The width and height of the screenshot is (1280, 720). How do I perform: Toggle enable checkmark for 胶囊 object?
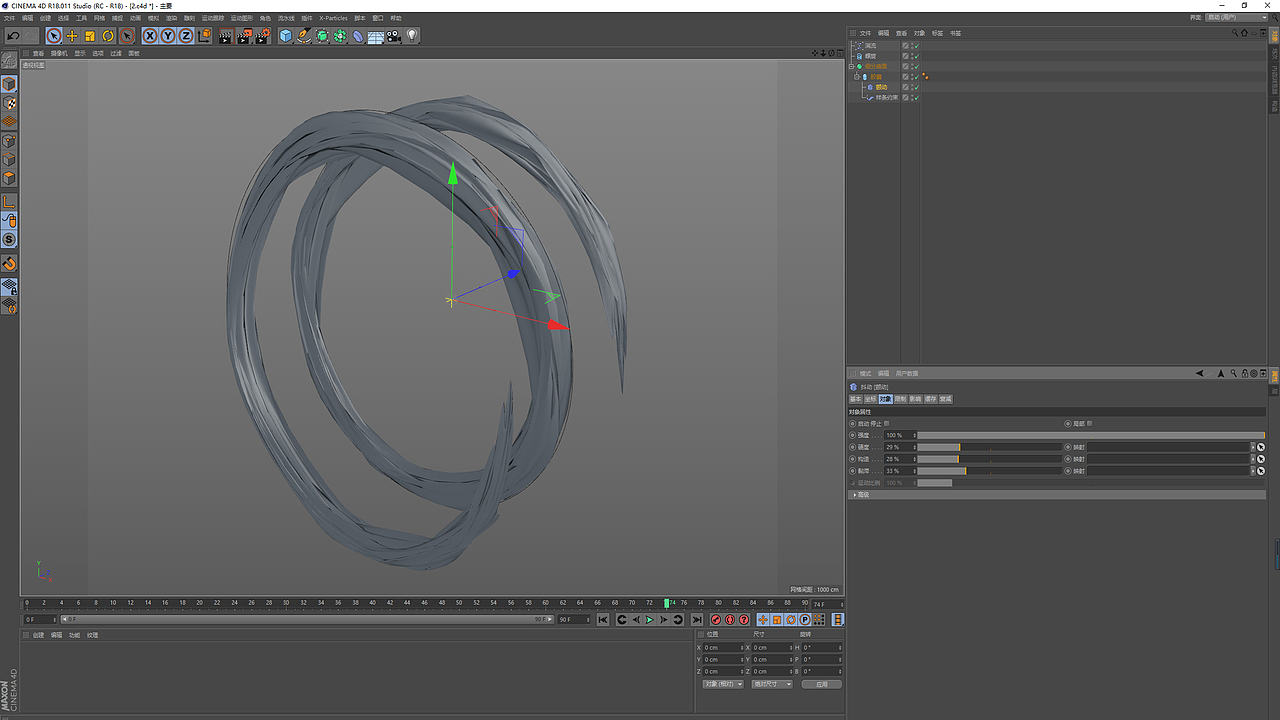pyautogui.click(x=915, y=77)
